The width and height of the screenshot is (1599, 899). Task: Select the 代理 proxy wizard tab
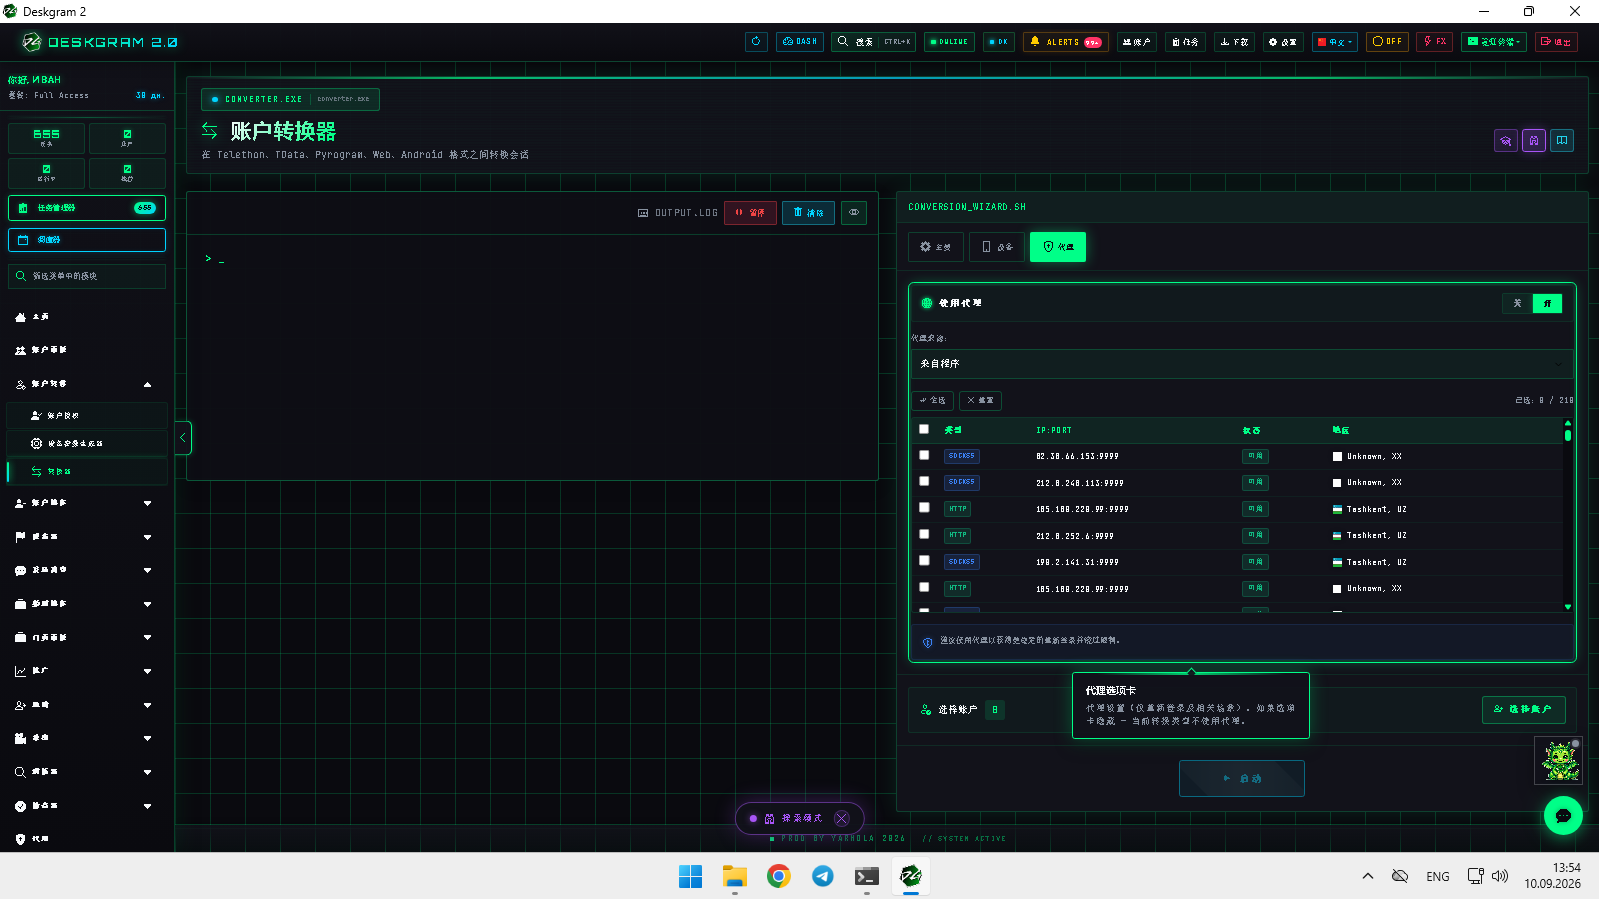tap(1058, 247)
